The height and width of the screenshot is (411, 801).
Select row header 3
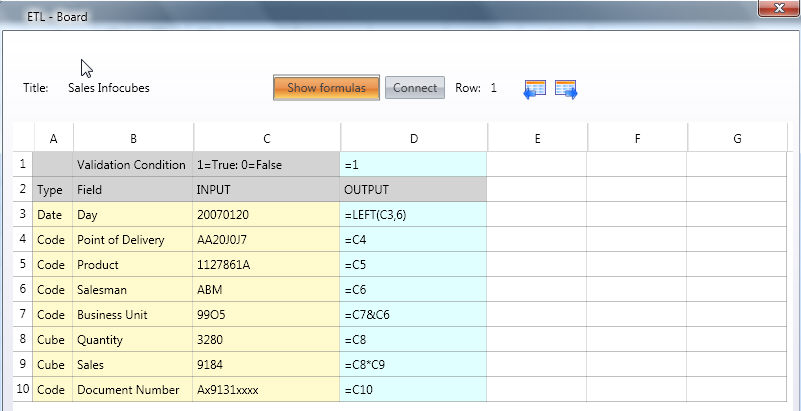coord(22,214)
